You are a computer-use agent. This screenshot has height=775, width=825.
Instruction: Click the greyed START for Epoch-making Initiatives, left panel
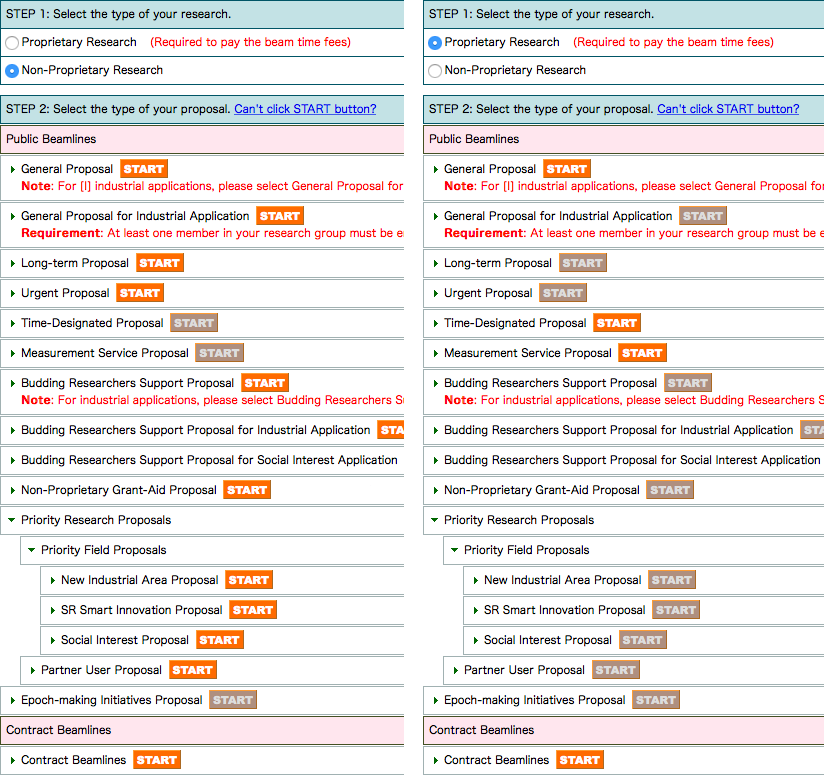pyautogui.click(x=233, y=700)
